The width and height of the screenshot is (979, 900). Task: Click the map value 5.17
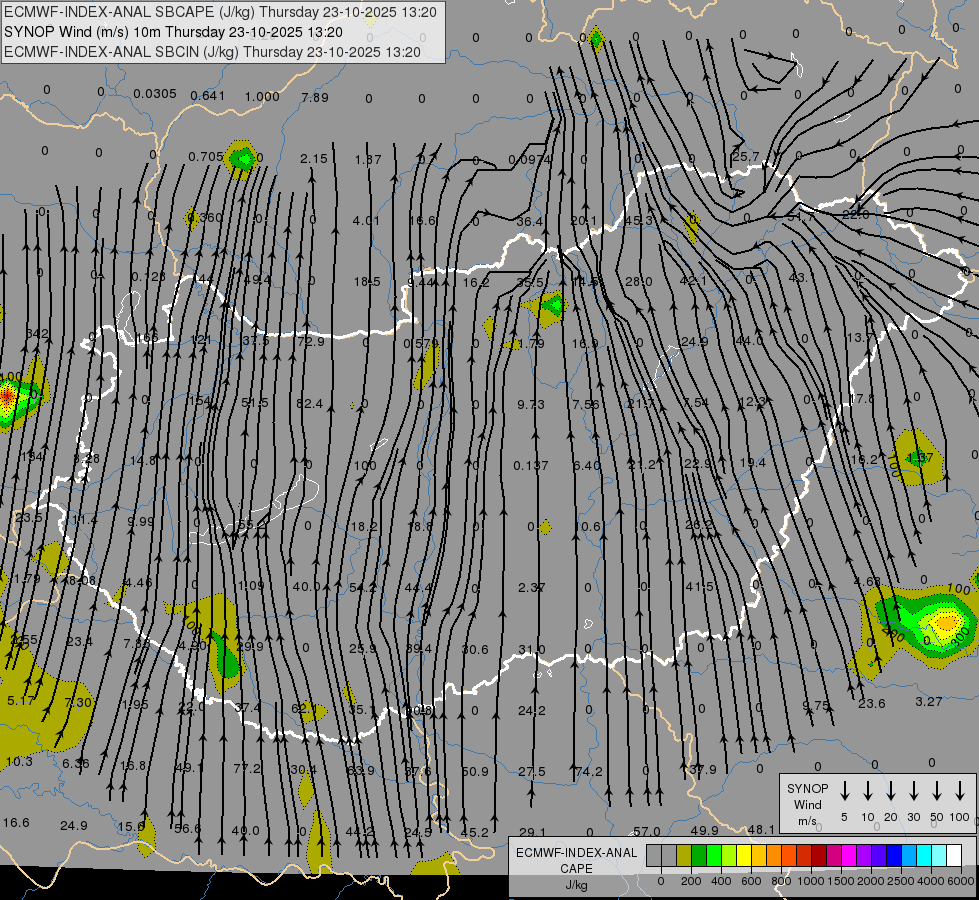(21, 701)
